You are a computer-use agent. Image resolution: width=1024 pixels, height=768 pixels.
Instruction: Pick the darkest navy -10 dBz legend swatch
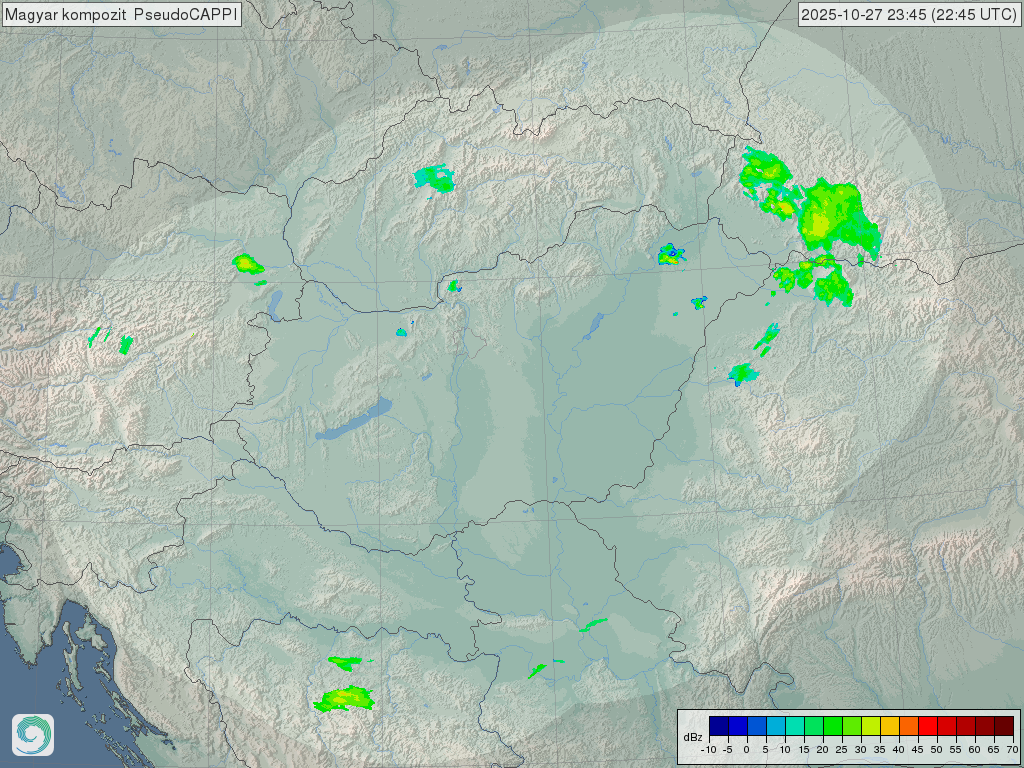point(718,725)
